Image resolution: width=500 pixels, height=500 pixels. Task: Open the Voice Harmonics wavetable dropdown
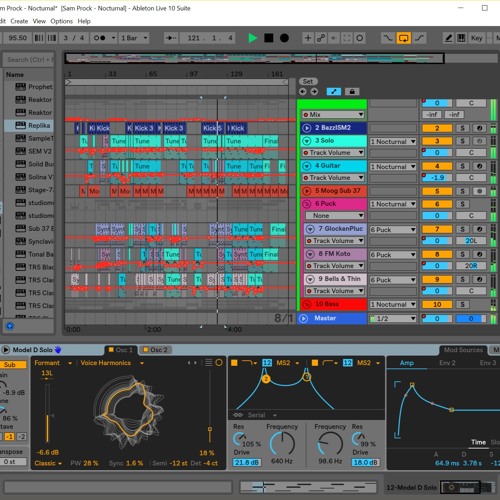pos(112,363)
